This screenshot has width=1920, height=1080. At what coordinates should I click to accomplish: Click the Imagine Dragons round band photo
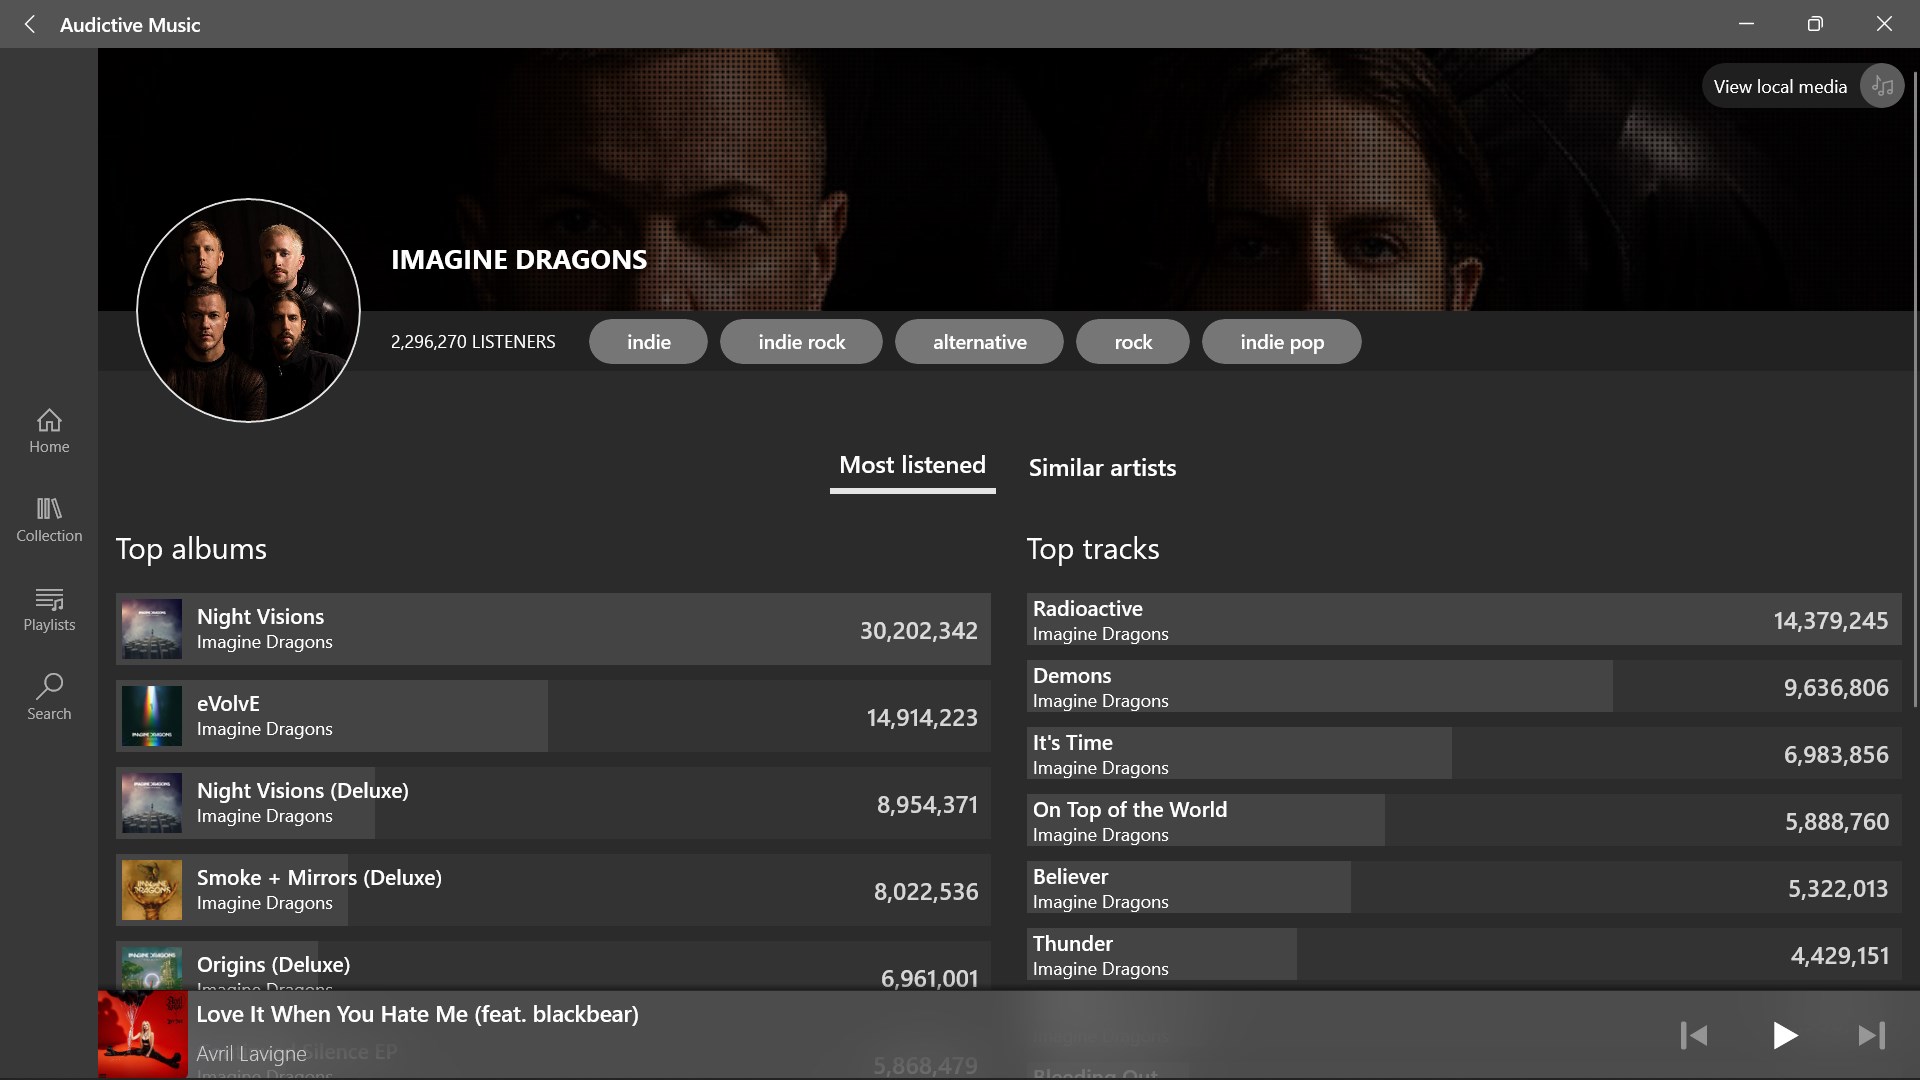coord(248,310)
